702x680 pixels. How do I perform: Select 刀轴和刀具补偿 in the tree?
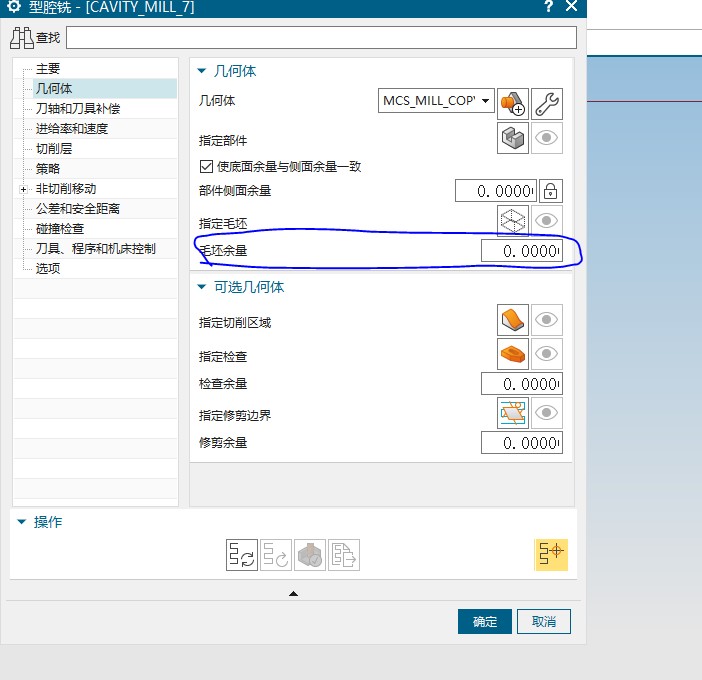[78, 109]
